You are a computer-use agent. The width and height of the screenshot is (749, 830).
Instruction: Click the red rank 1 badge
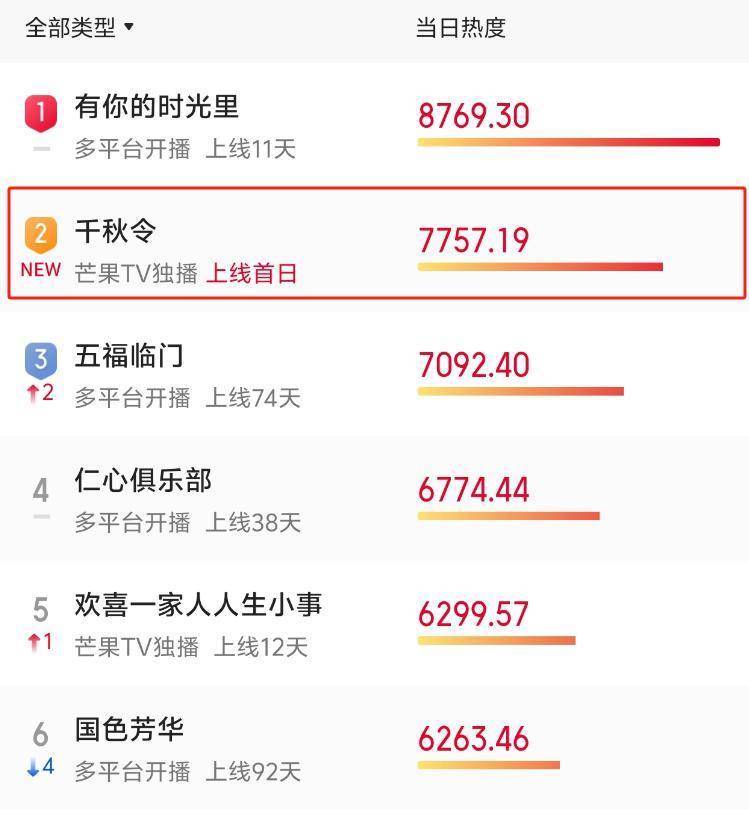coord(41,112)
